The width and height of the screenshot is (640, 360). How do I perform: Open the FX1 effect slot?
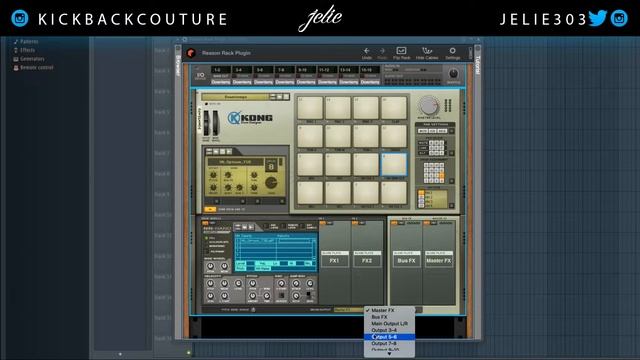[x=335, y=260]
